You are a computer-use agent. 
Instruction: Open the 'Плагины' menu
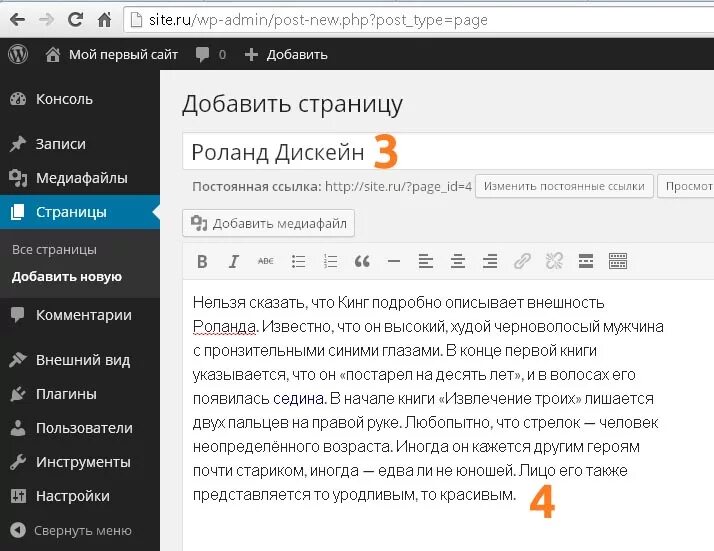(80, 394)
